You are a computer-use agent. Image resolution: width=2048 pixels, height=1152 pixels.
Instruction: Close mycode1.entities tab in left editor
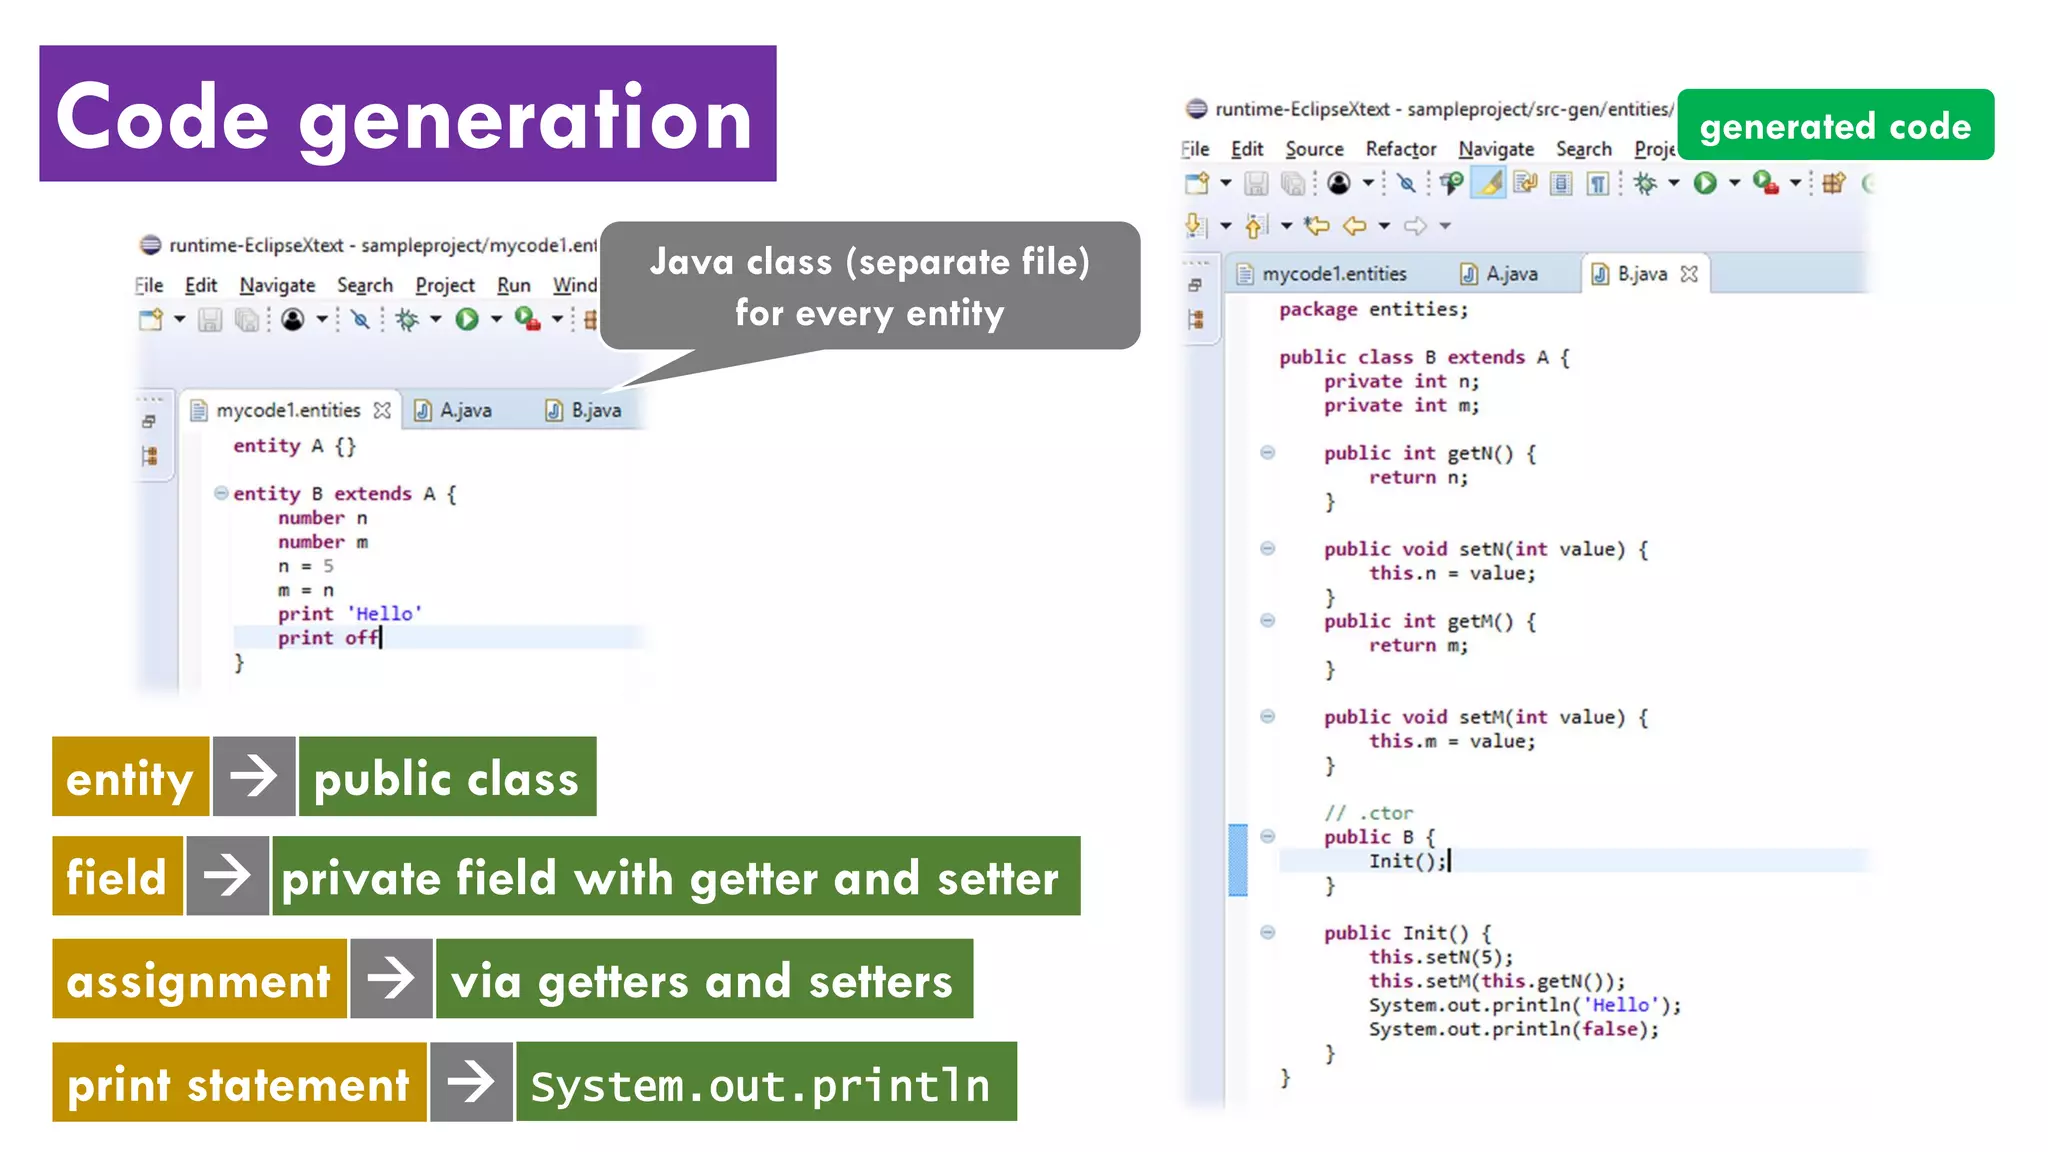(x=382, y=411)
